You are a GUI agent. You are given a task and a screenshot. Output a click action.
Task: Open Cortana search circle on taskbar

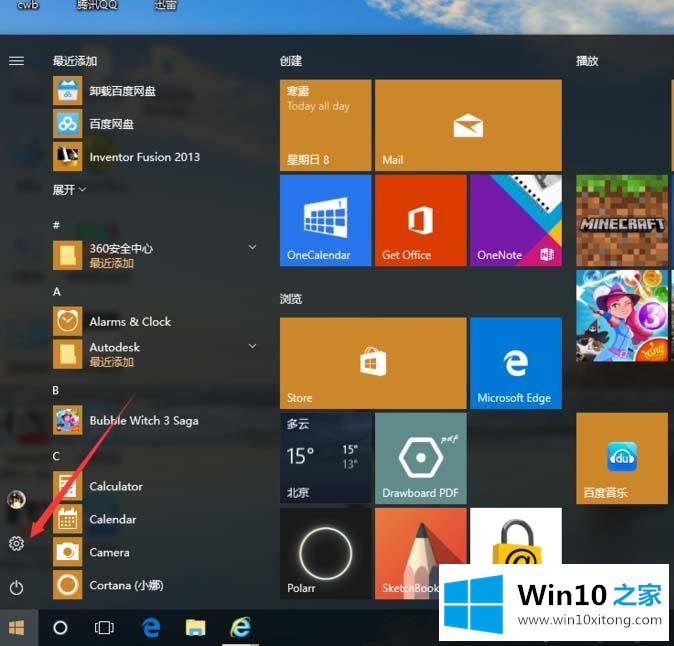click(x=60, y=628)
